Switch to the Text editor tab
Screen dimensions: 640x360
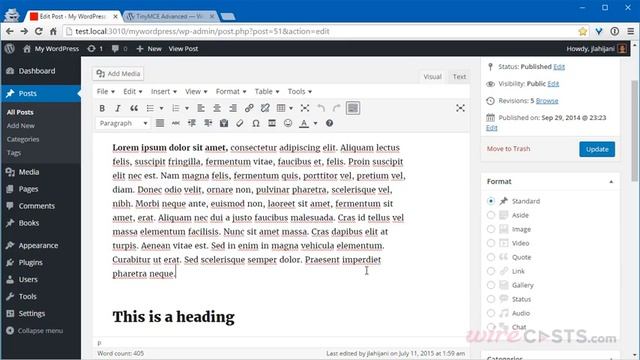(459, 77)
